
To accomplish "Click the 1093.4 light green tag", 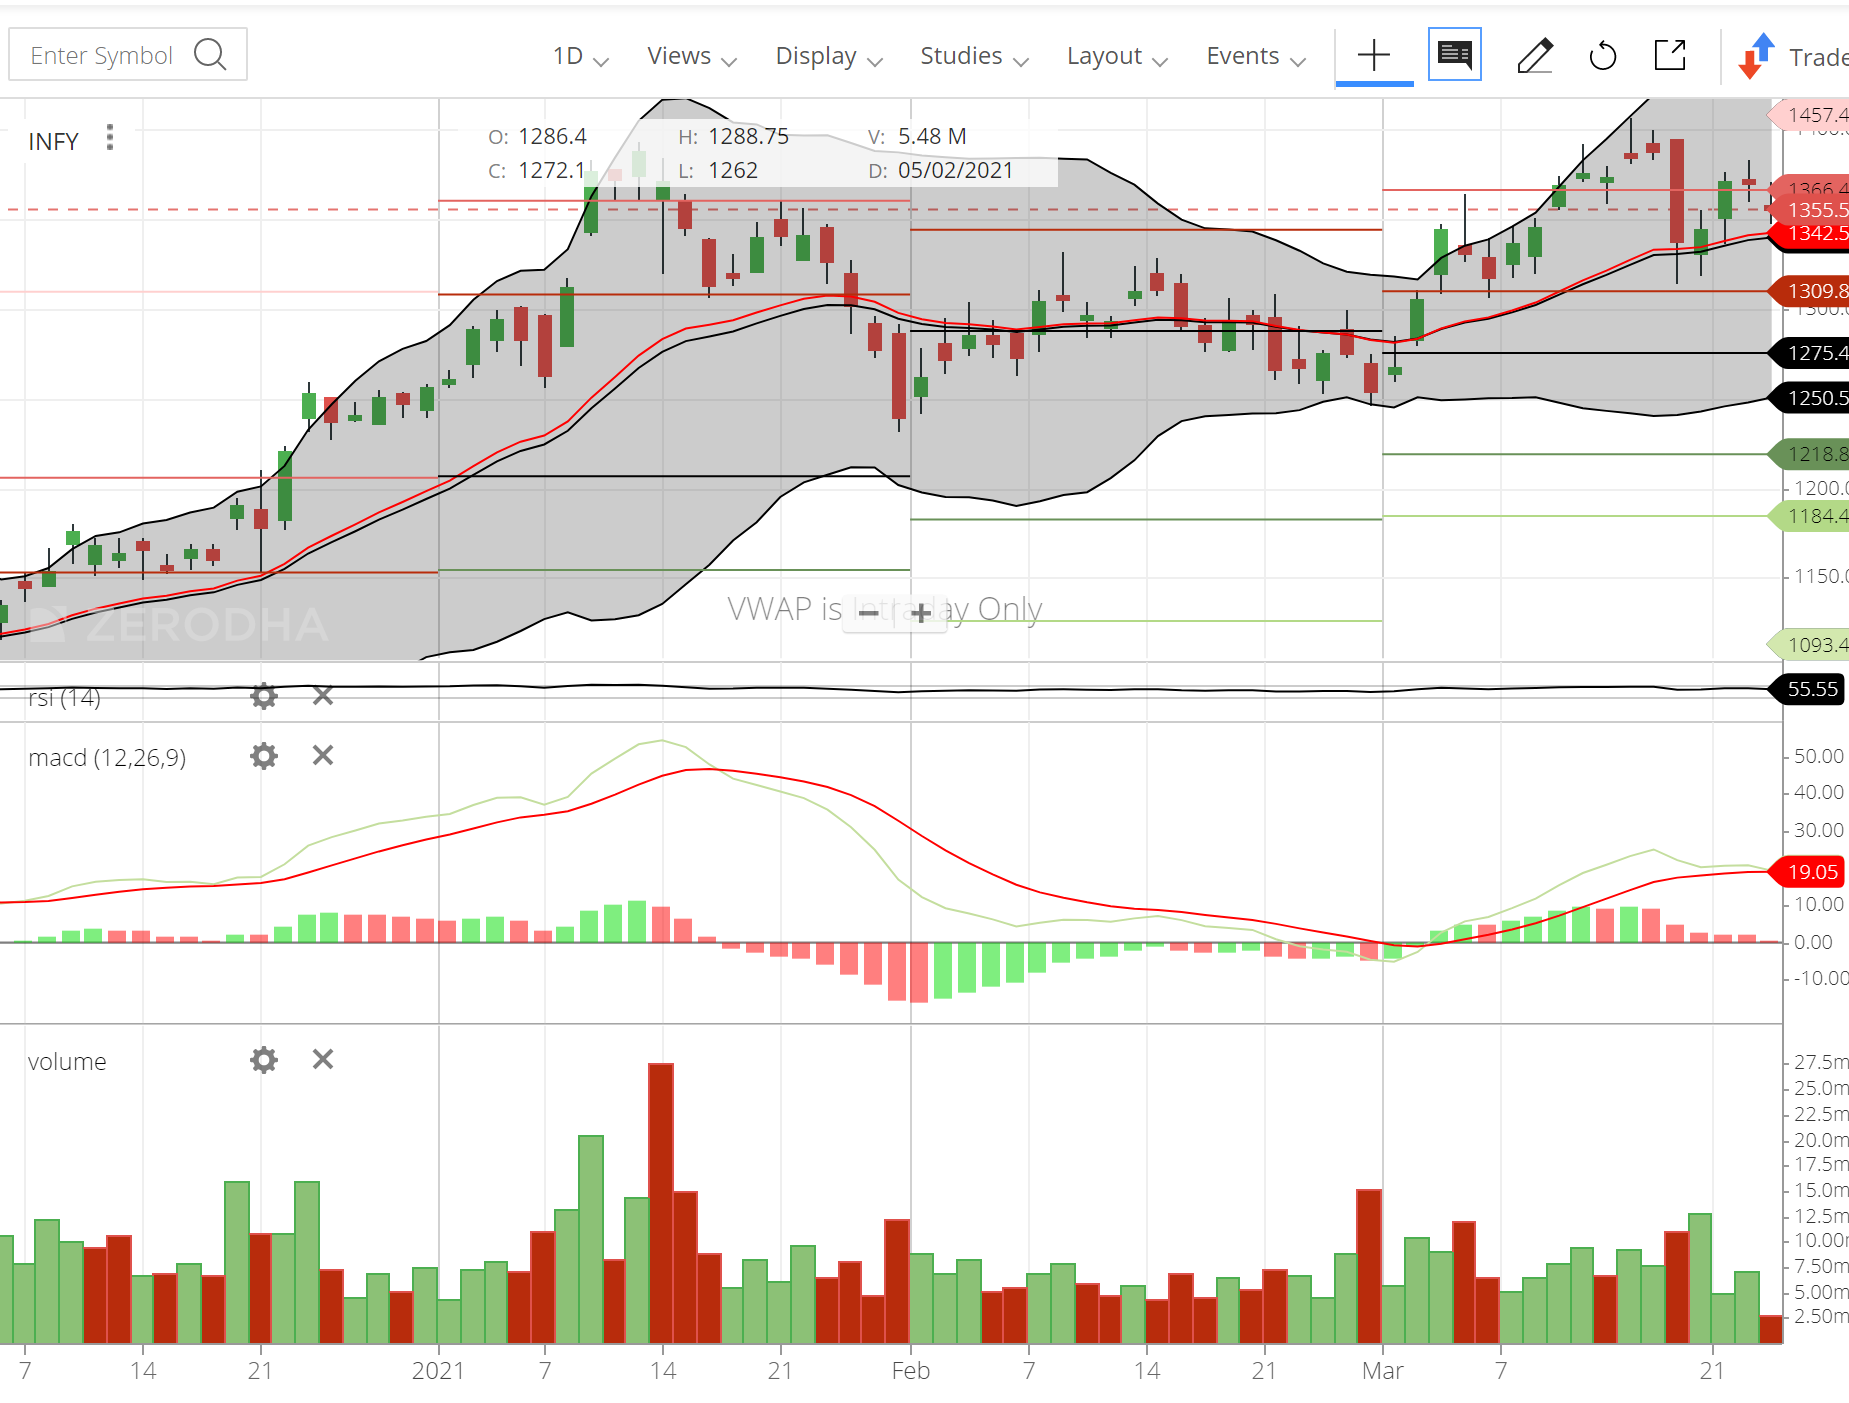I will [x=1810, y=645].
